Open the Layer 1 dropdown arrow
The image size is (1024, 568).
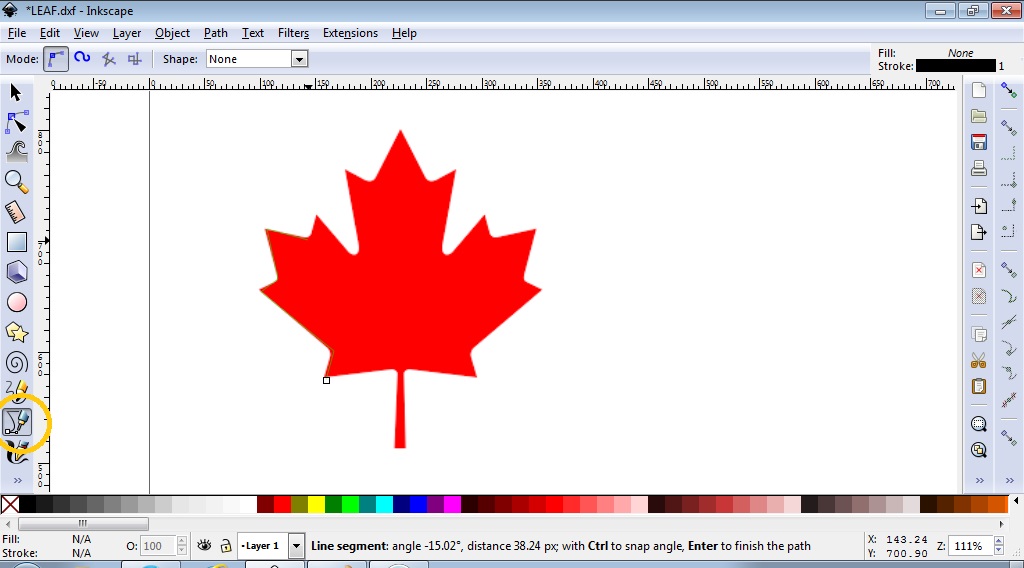tap(296, 546)
